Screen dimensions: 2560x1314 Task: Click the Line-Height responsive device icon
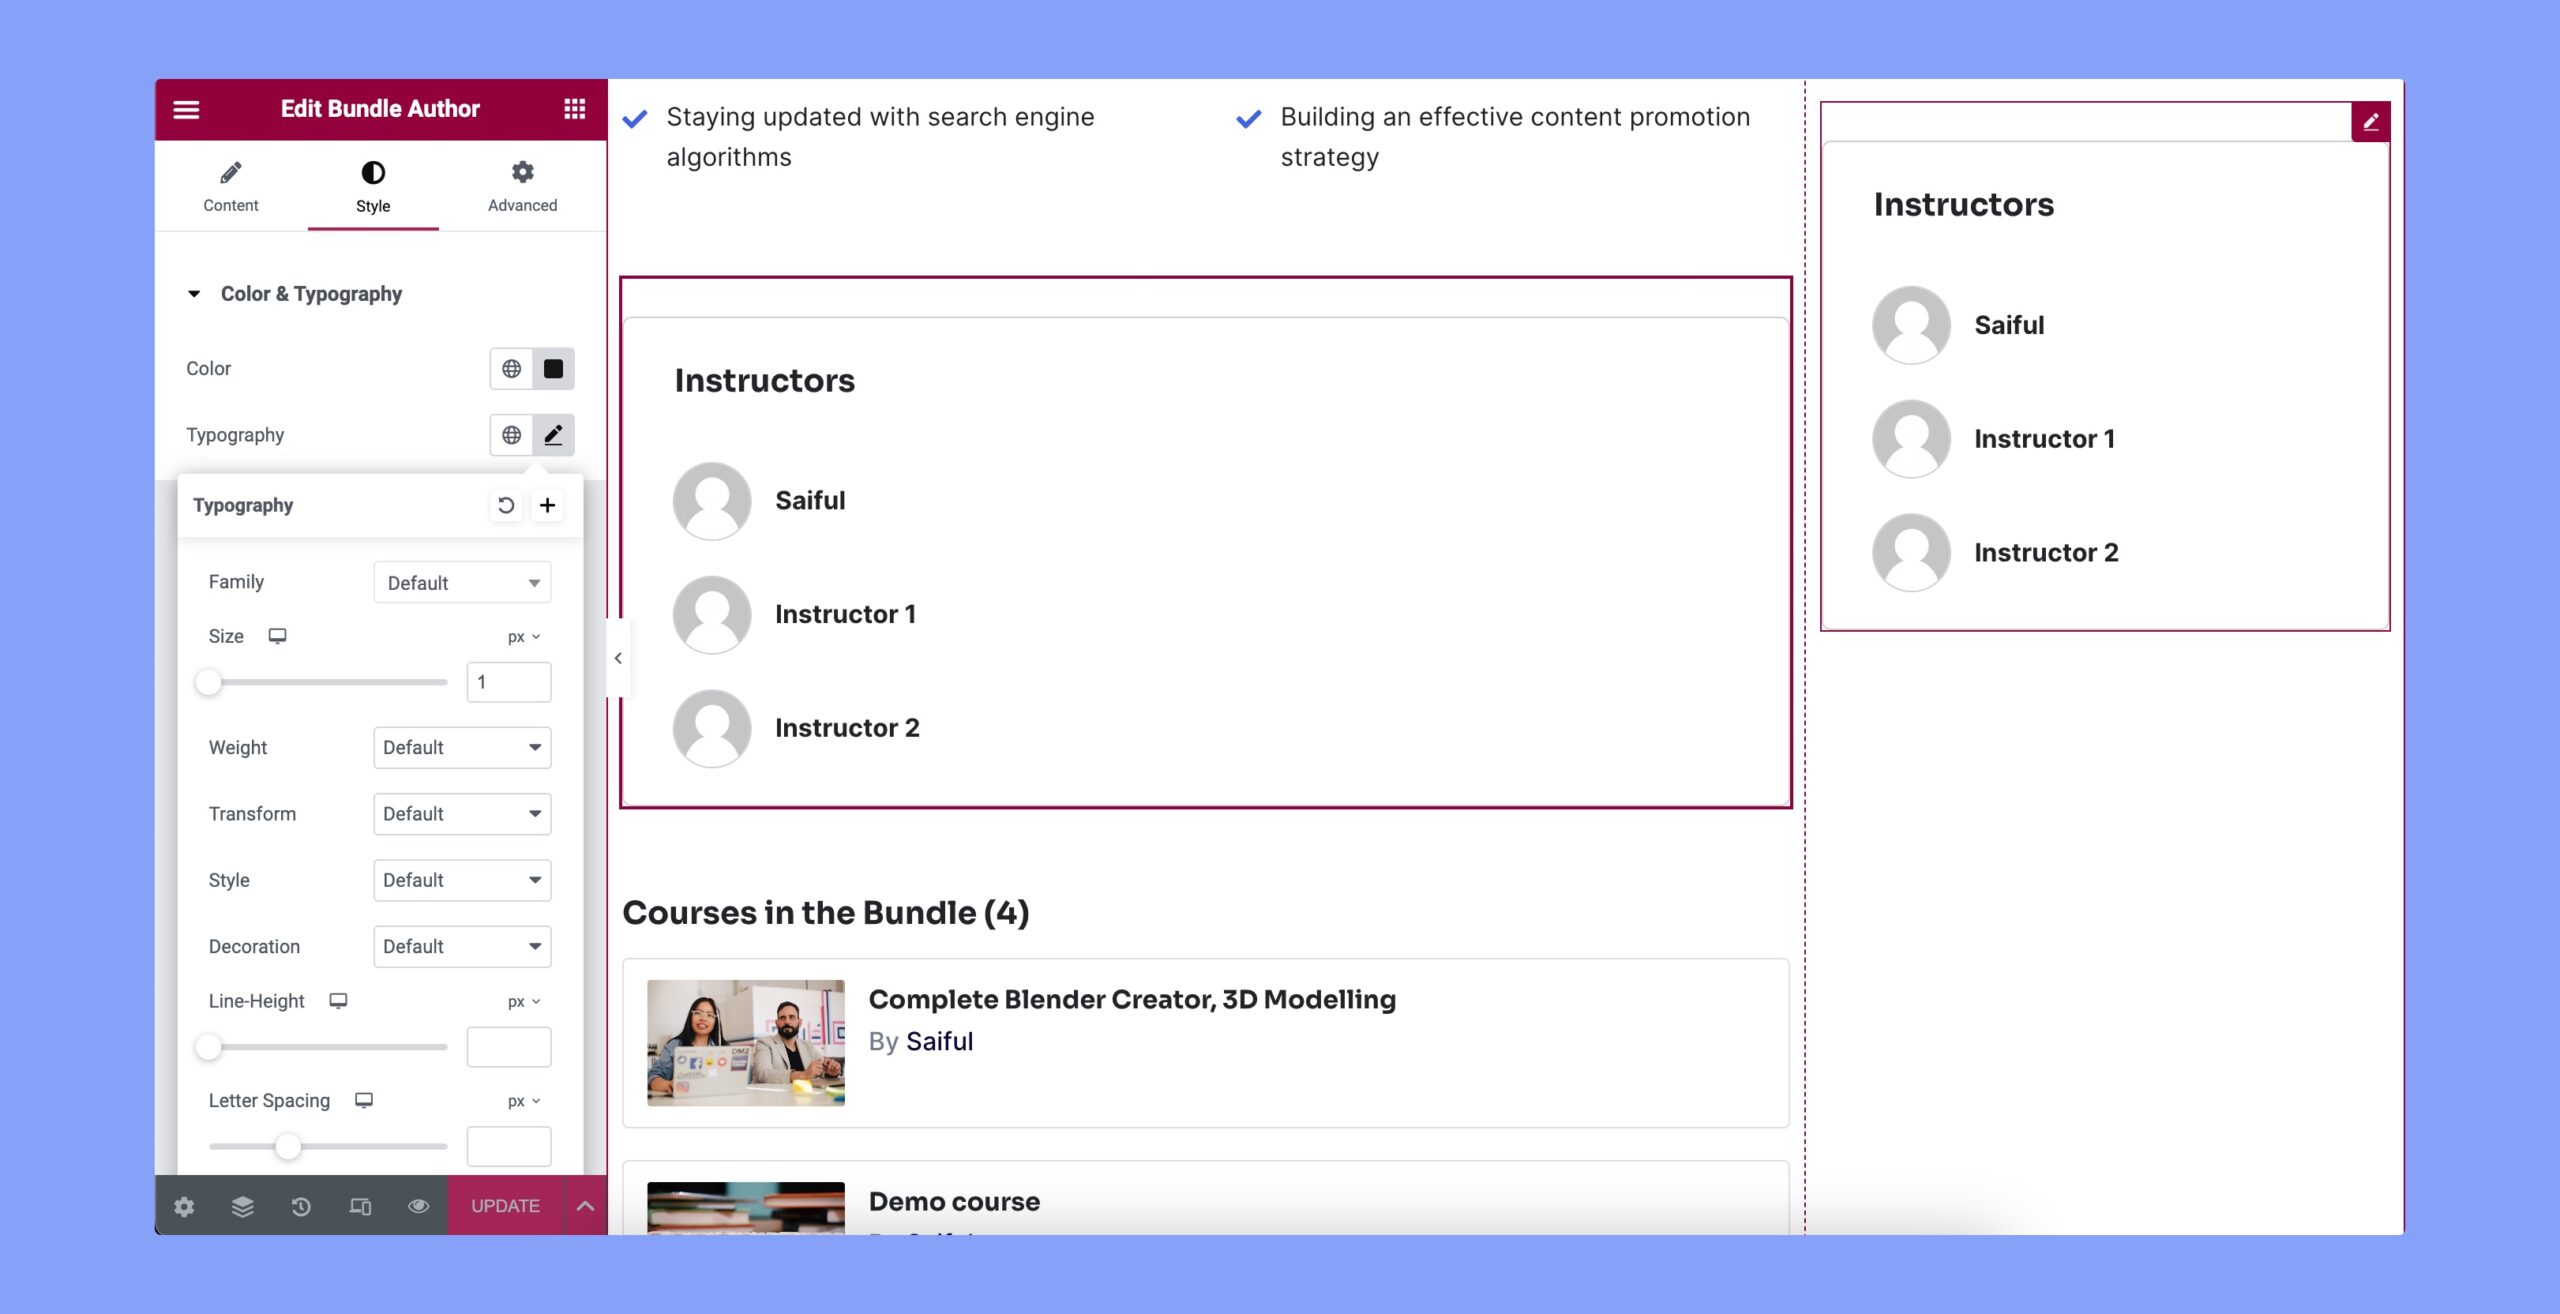(x=338, y=1001)
